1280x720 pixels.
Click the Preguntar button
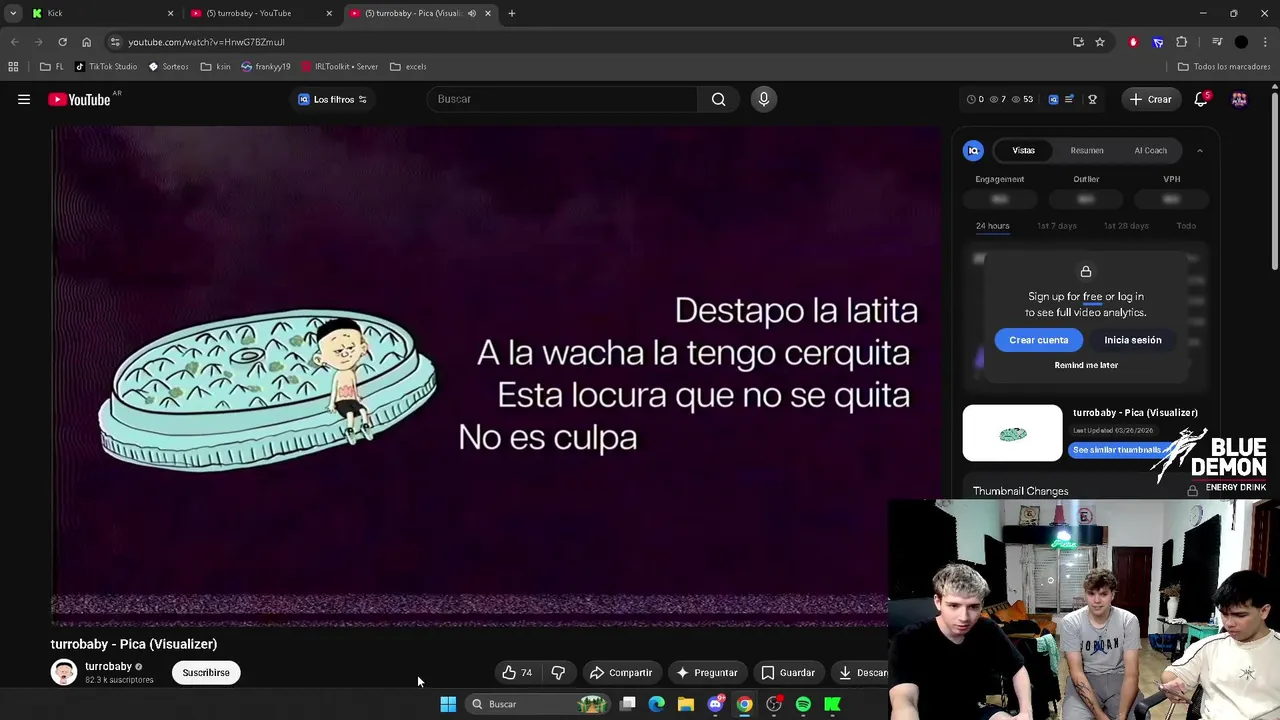(x=707, y=673)
